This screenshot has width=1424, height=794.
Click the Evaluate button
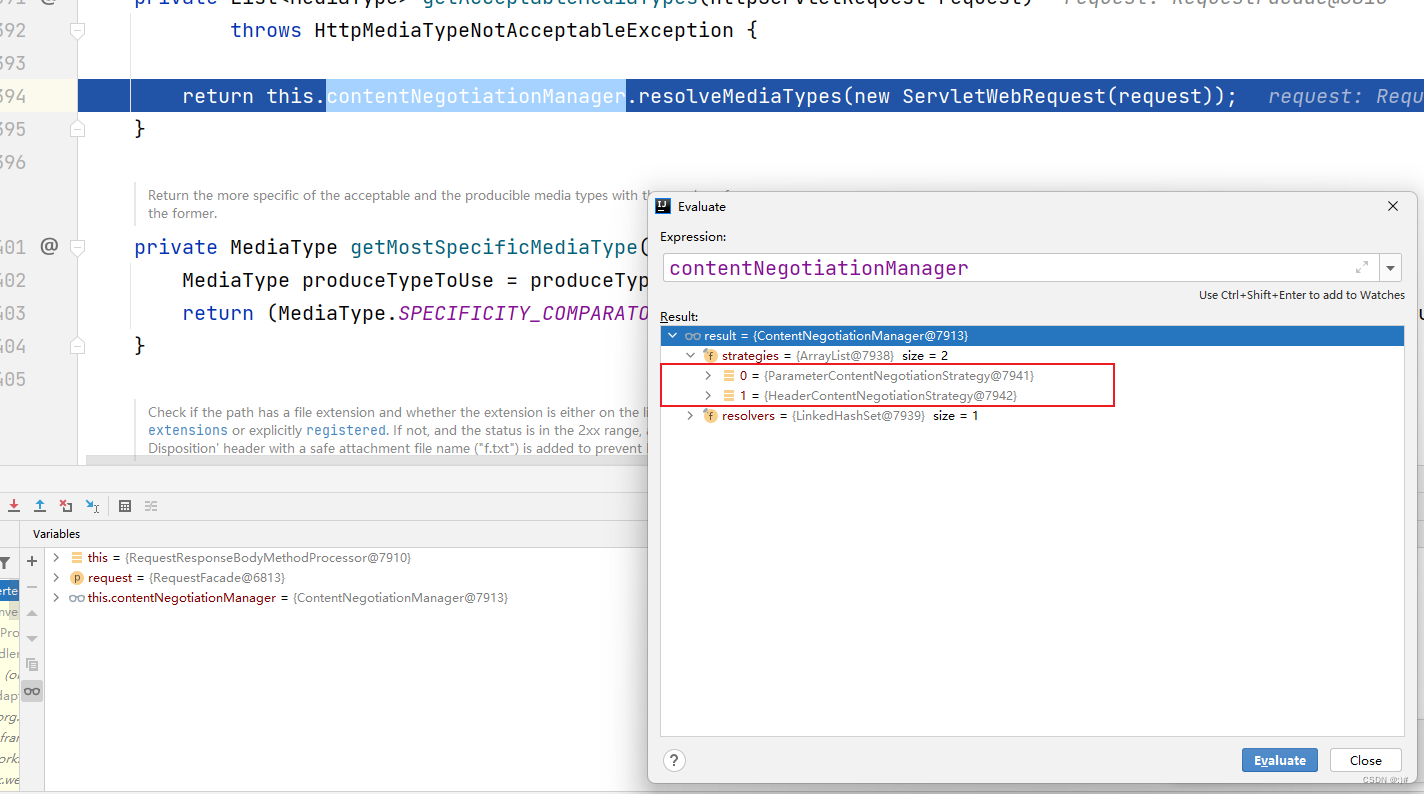click(x=1280, y=760)
